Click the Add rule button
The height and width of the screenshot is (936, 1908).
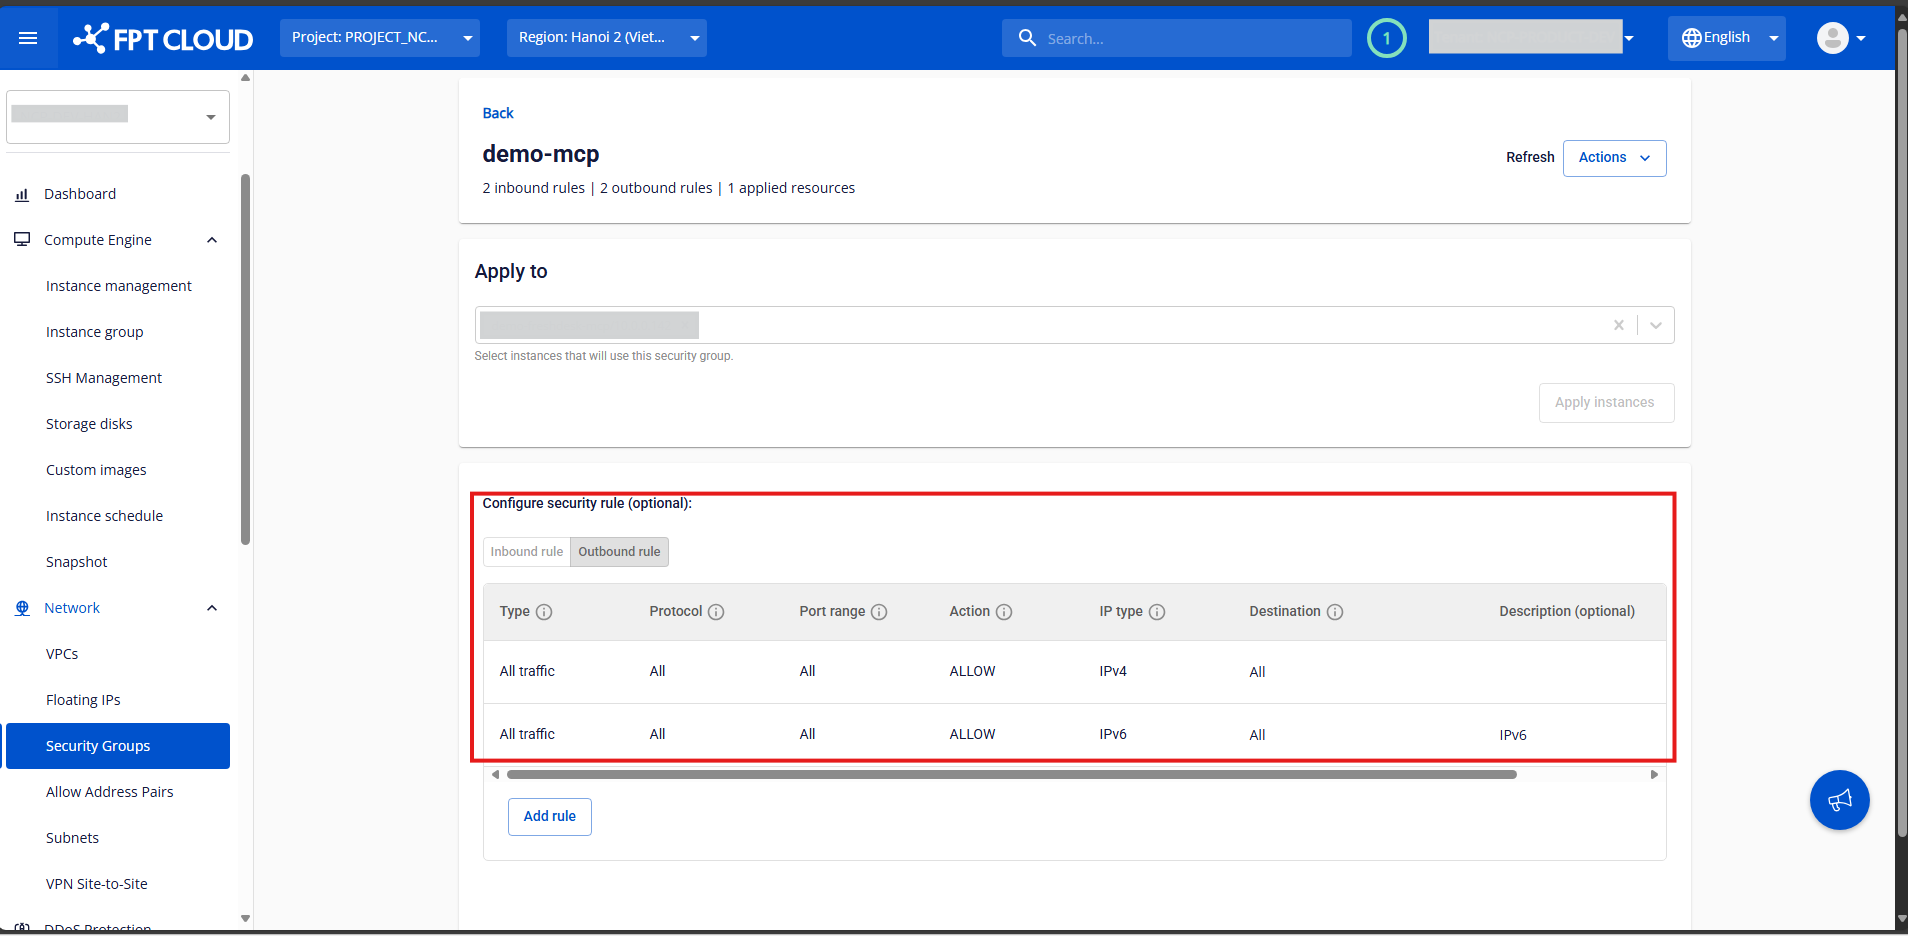pyautogui.click(x=549, y=817)
